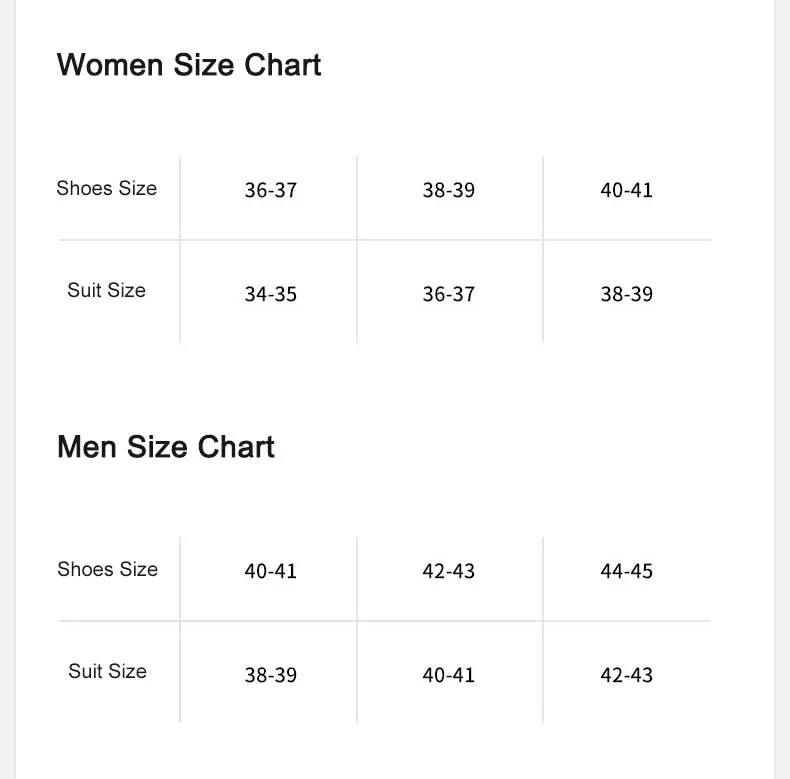Pick women's shoes size 40-41 cell
The height and width of the screenshot is (779, 790).
pyautogui.click(x=626, y=190)
